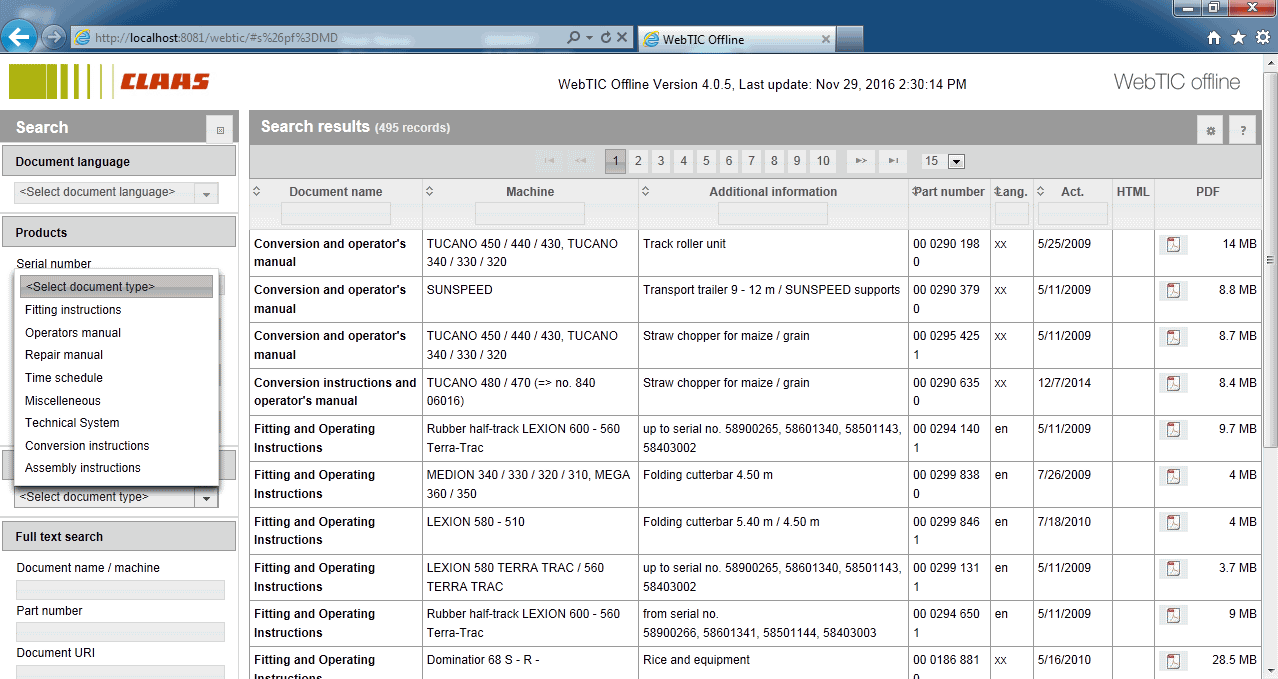1278x679 pixels.
Task: Open PDF for LEXION 580 TERRA TRAC instructions
Action: [x=1173, y=569]
